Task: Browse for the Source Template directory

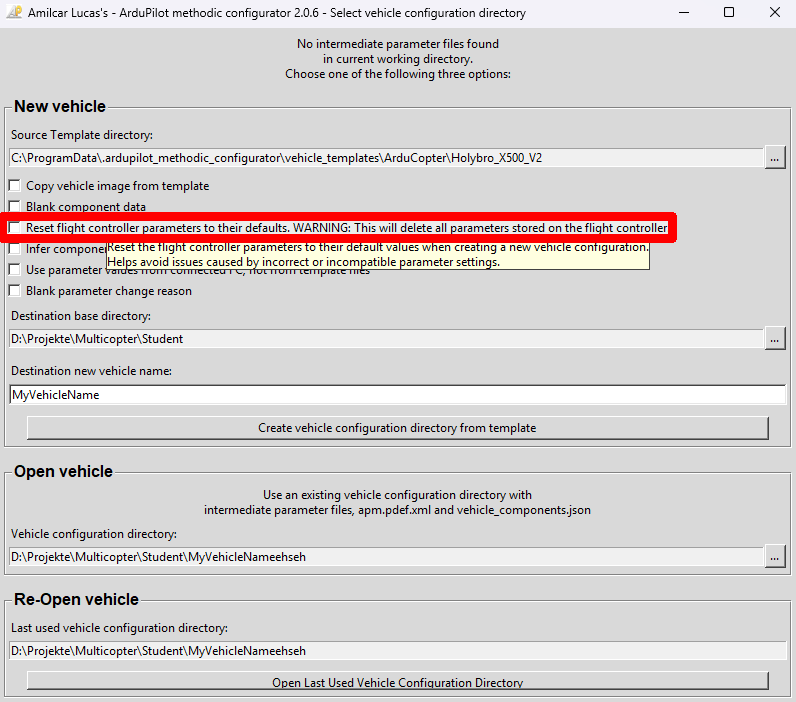Action: pos(775,158)
